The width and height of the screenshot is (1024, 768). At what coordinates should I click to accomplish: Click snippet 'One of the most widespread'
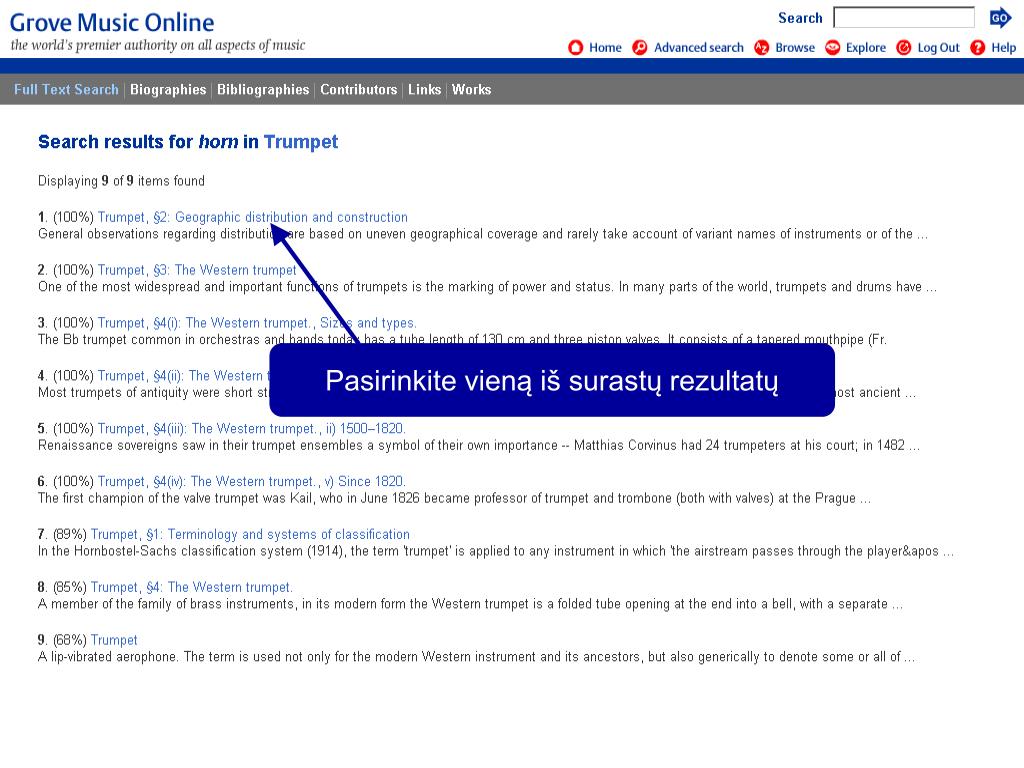pyautogui.click(x=487, y=287)
